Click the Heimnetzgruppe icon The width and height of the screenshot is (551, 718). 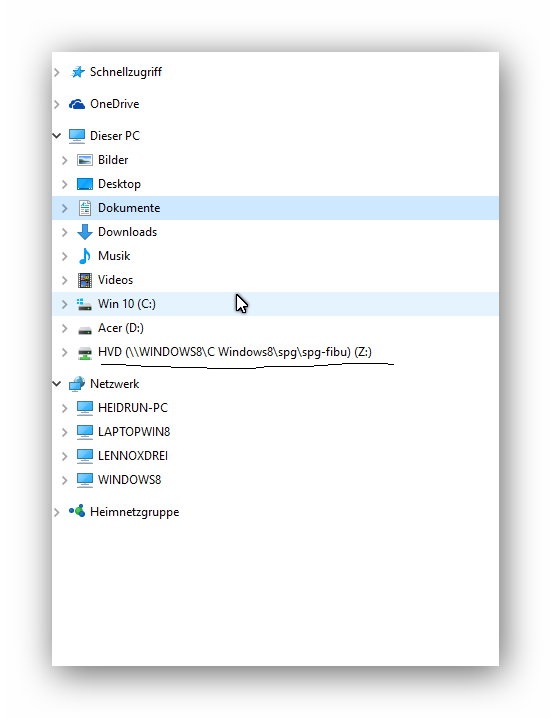pos(76,511)
